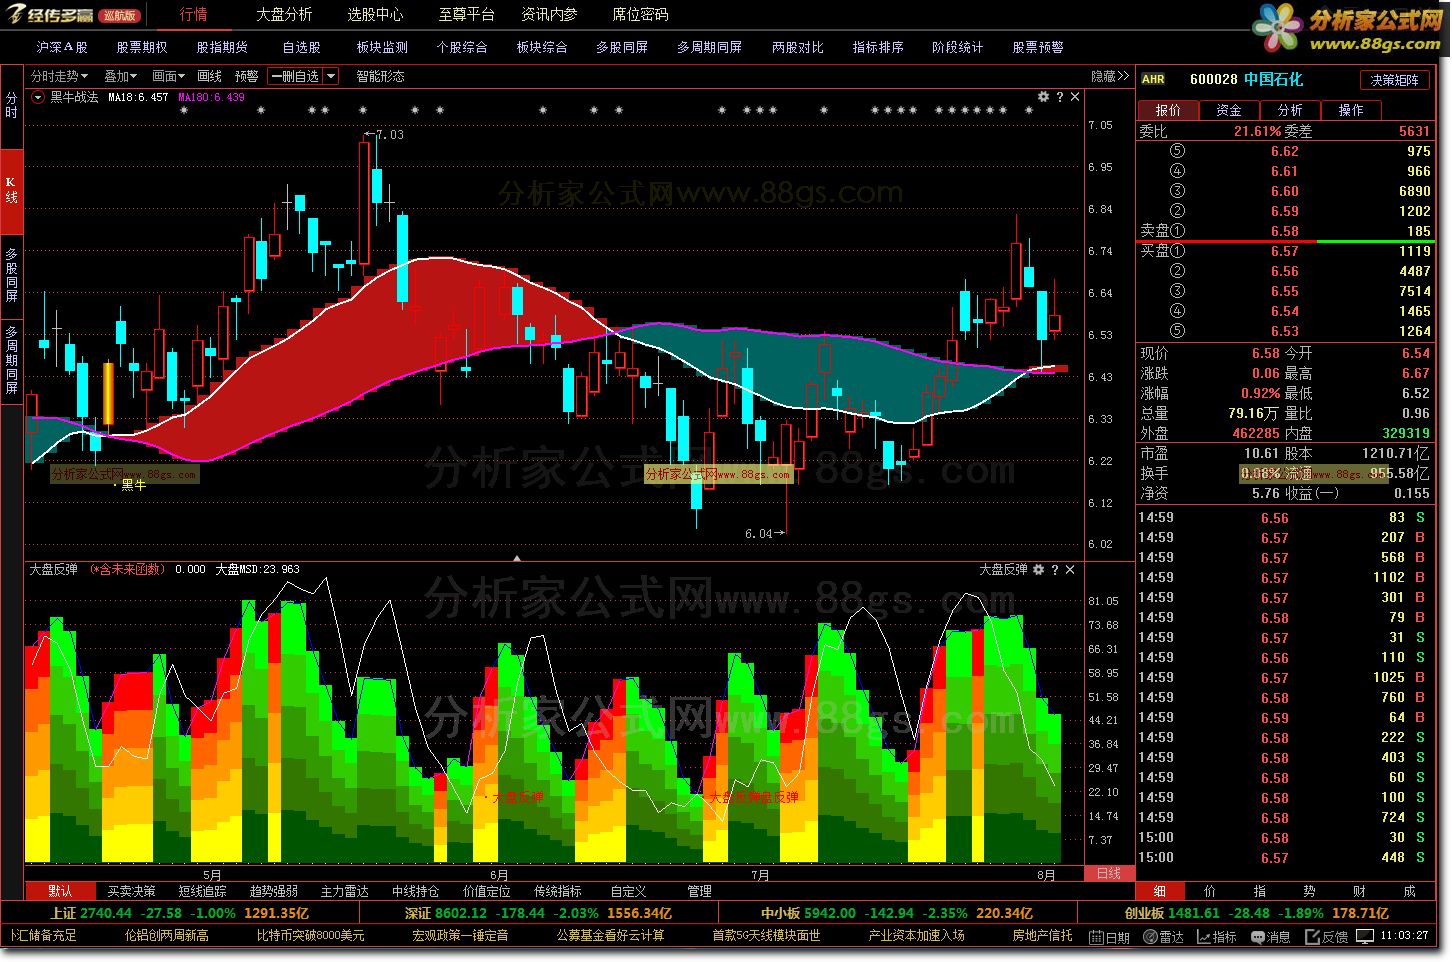This screenshot has width=1452, height=962.
Task: Open the 管理 indicator management tab
Action: 700,891
